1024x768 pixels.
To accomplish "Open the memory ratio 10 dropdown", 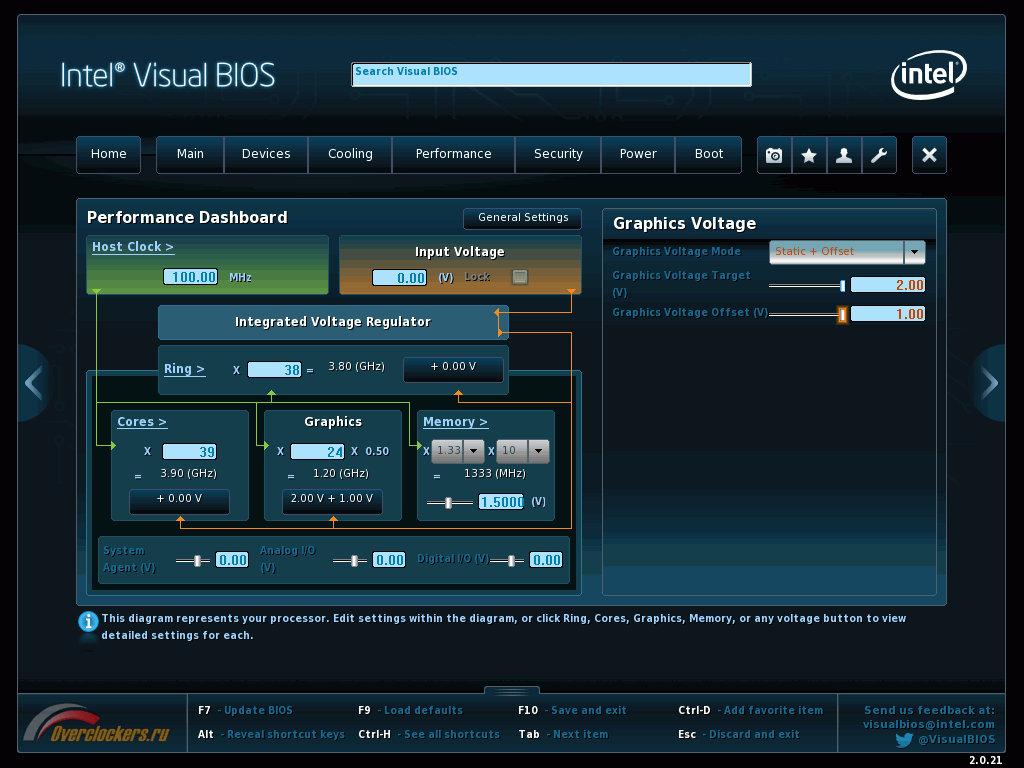I will [x=522, y=451].
